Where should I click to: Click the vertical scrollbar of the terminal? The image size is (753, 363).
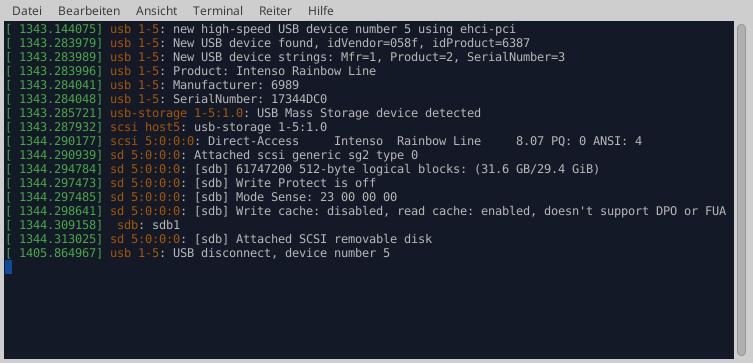pyautogui.click(x=741, y=189)
